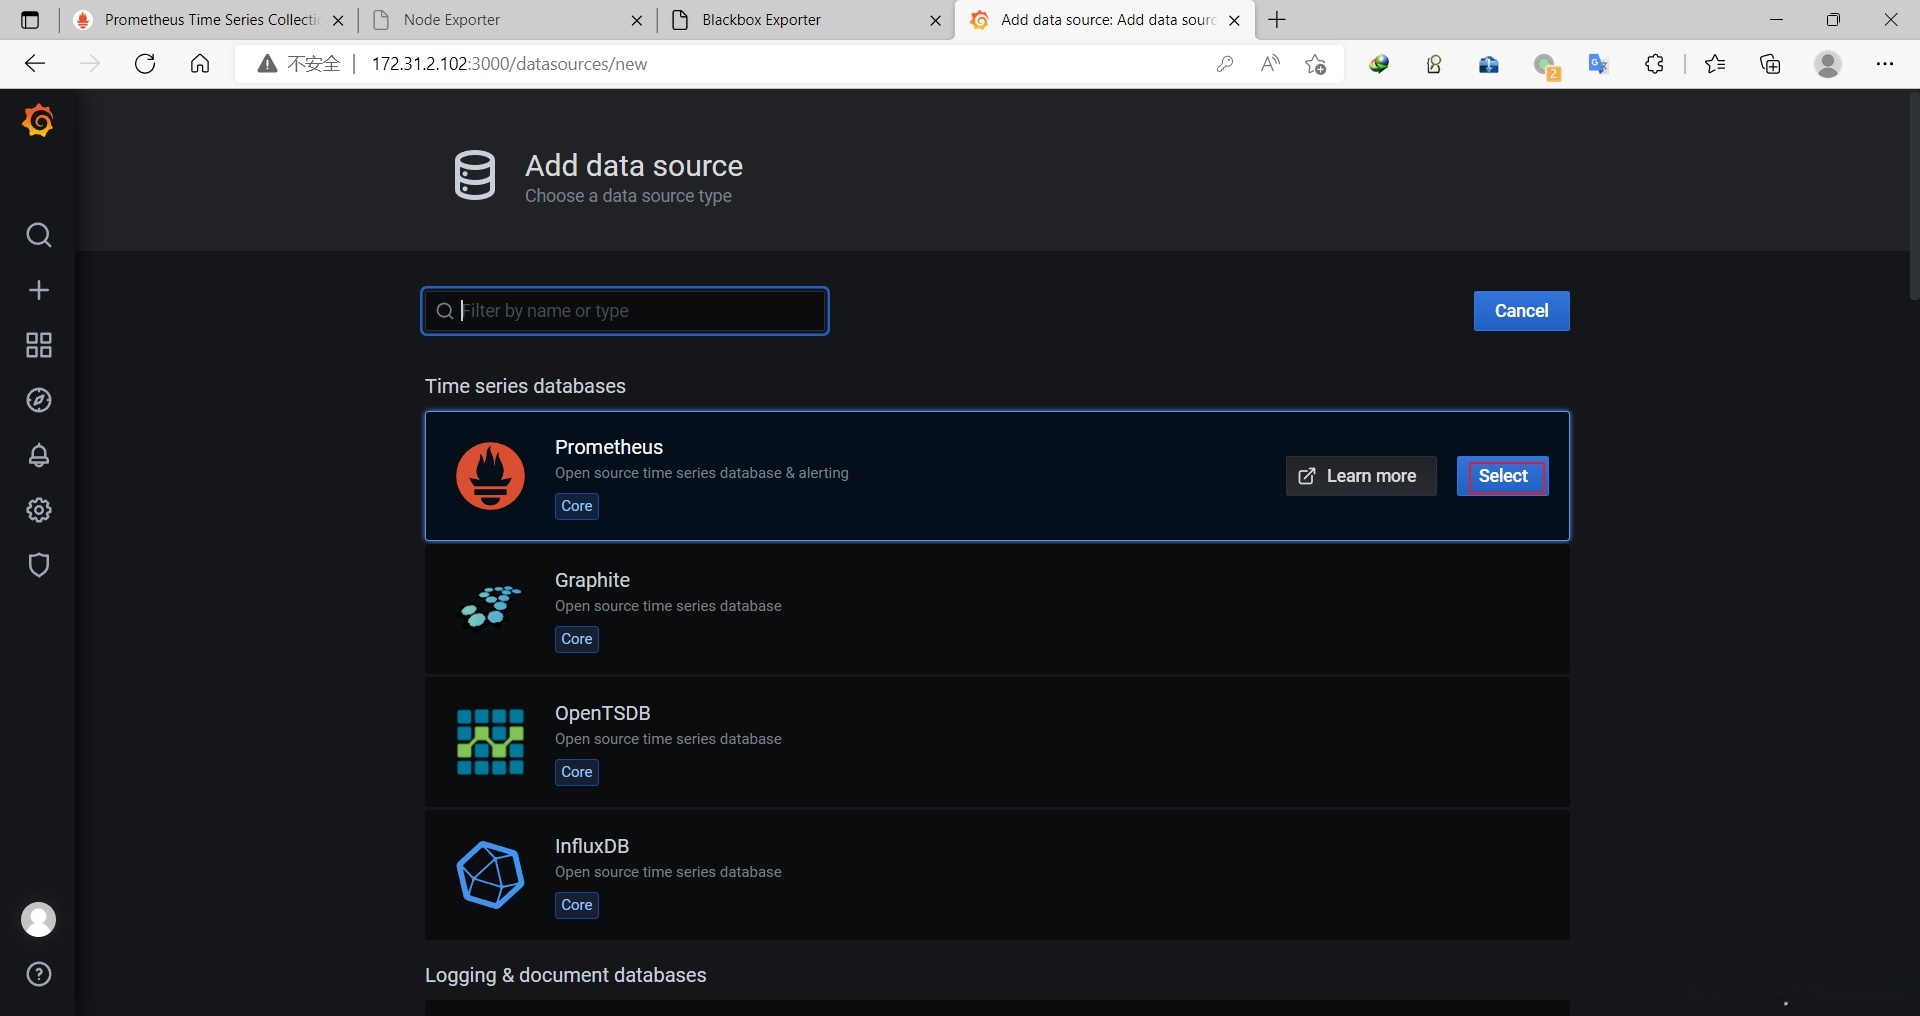Click the Prometheus Core badge
Viewport: 1920px width, 1016px height.
click(577, 506)
